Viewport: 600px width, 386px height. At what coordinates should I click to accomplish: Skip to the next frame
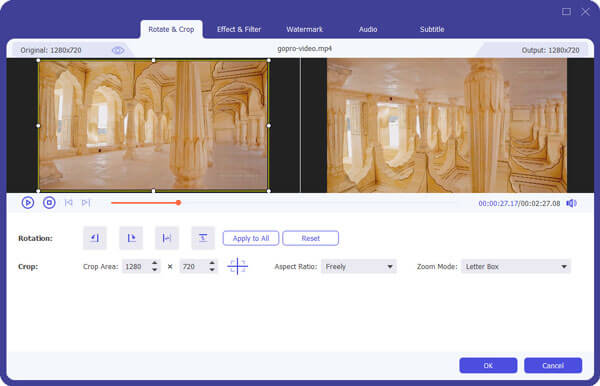point(86,203)
